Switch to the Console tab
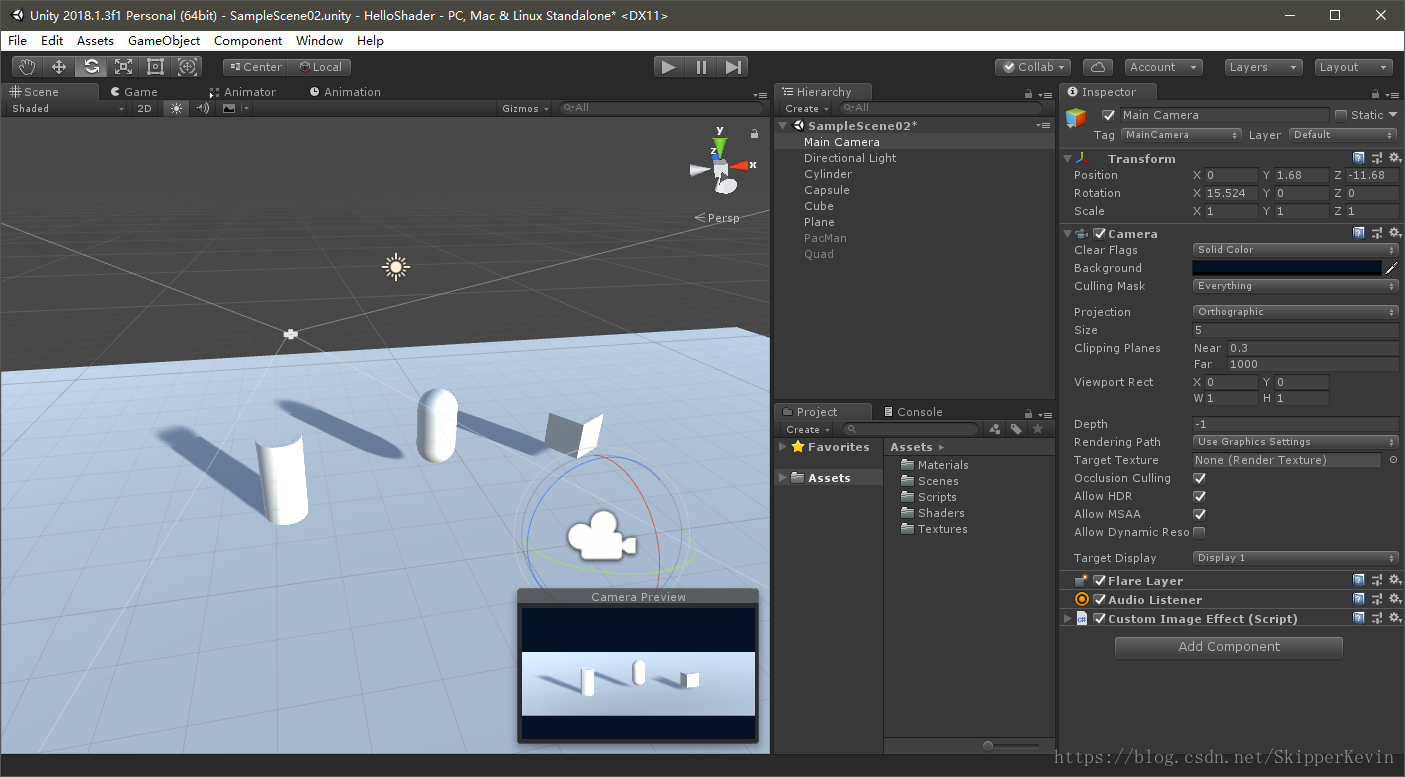This screenshot has width=1405, height=777. (912, 412)
